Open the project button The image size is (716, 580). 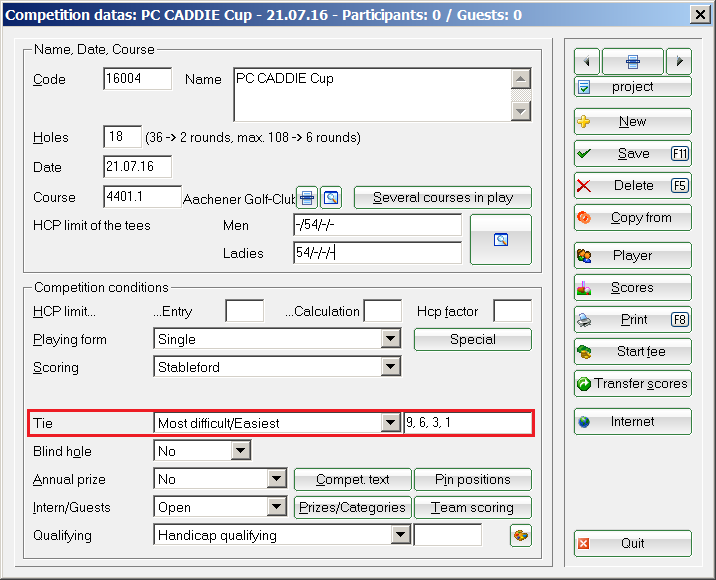click(x=632, y=87)
